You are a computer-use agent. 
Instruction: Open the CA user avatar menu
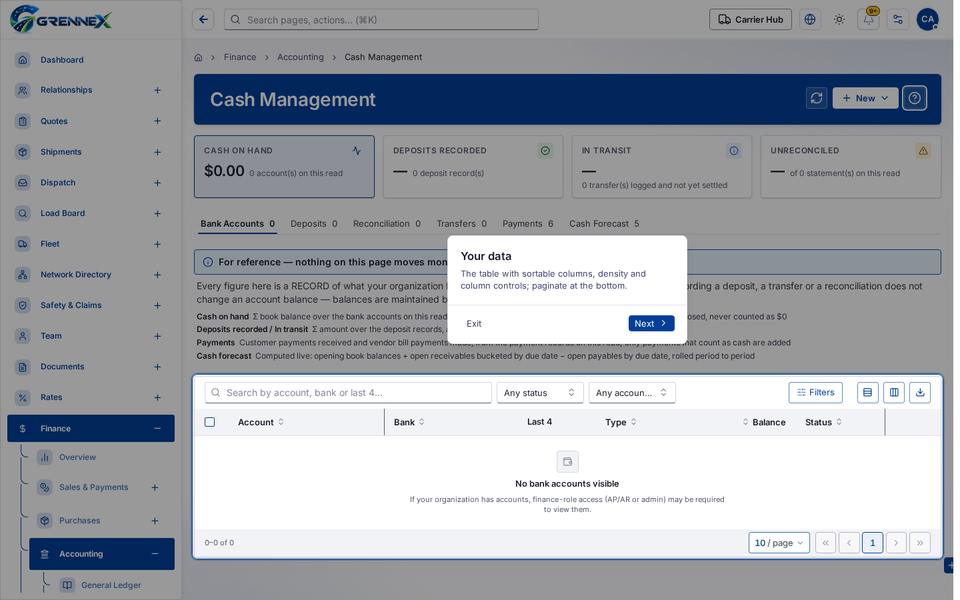928,20
